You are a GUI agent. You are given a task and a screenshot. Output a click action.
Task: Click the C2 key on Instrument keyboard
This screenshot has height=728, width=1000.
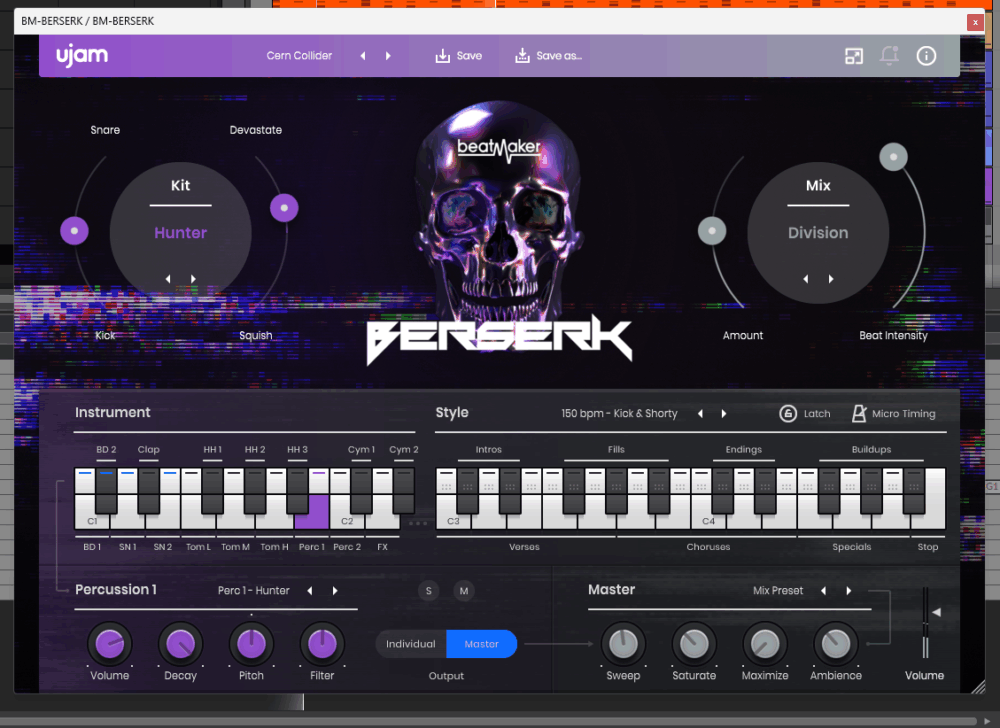(347, 520)
